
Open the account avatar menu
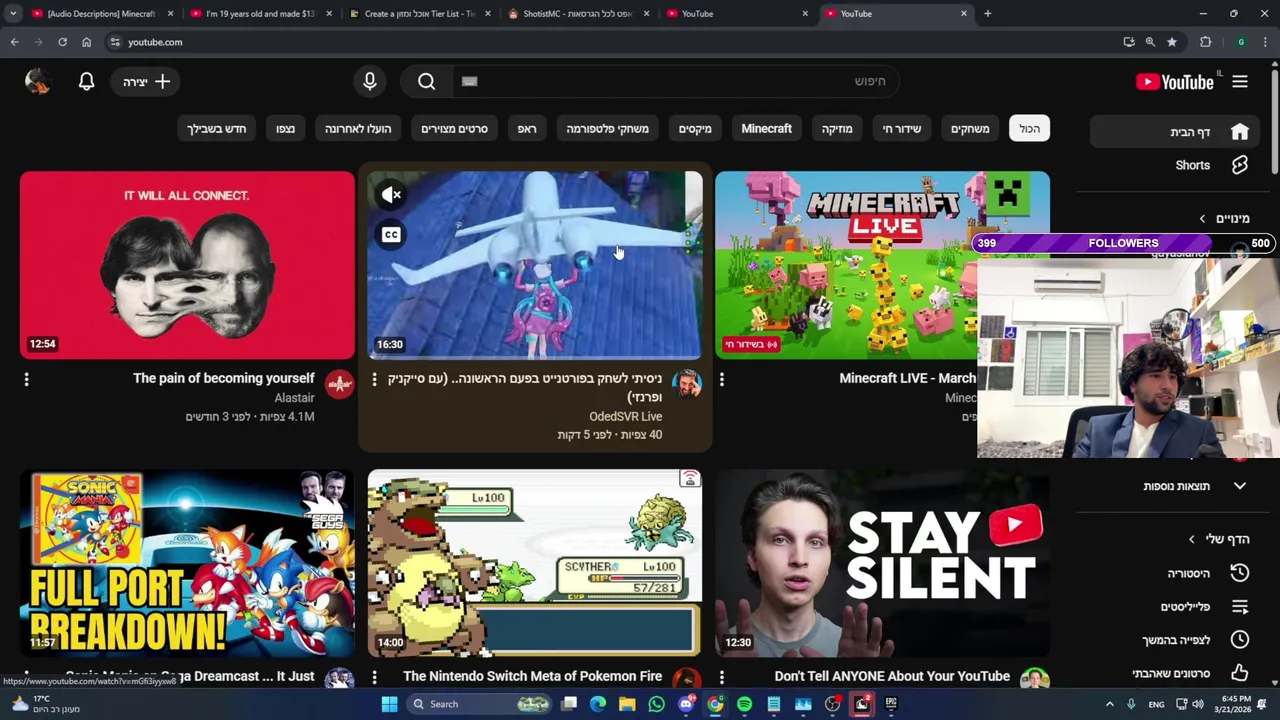pos(37,82)
